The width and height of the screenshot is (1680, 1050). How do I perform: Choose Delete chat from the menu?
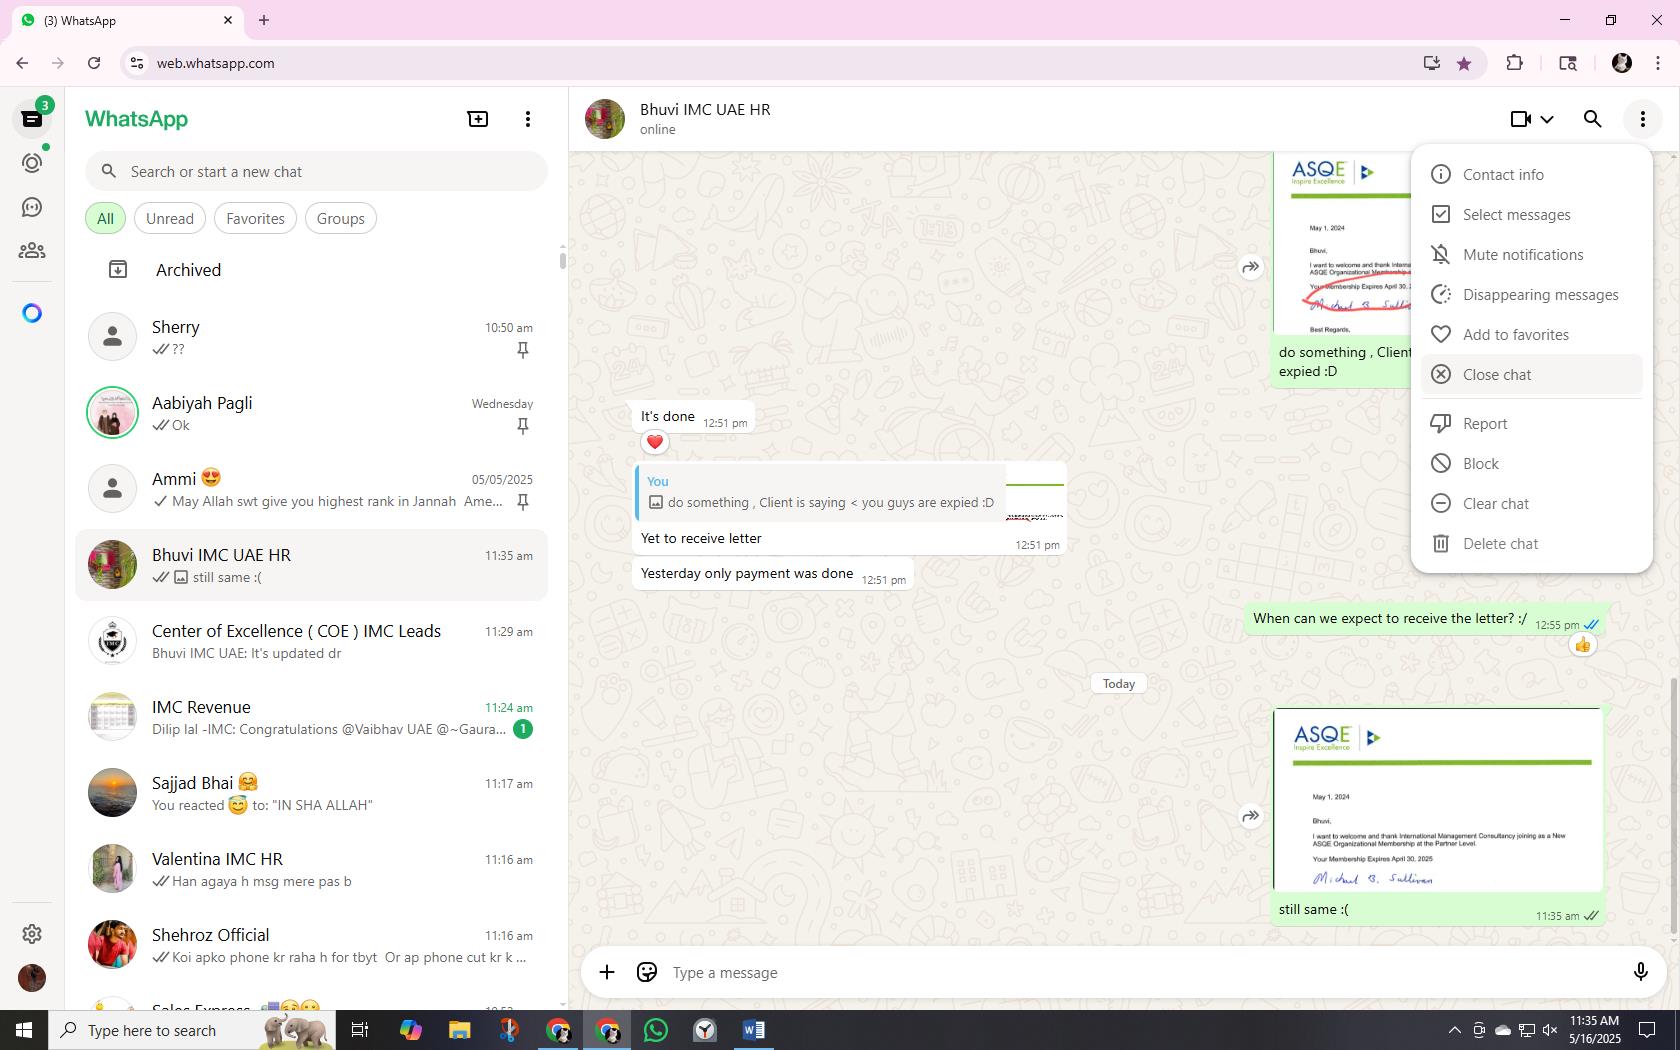click(1531, 543)
